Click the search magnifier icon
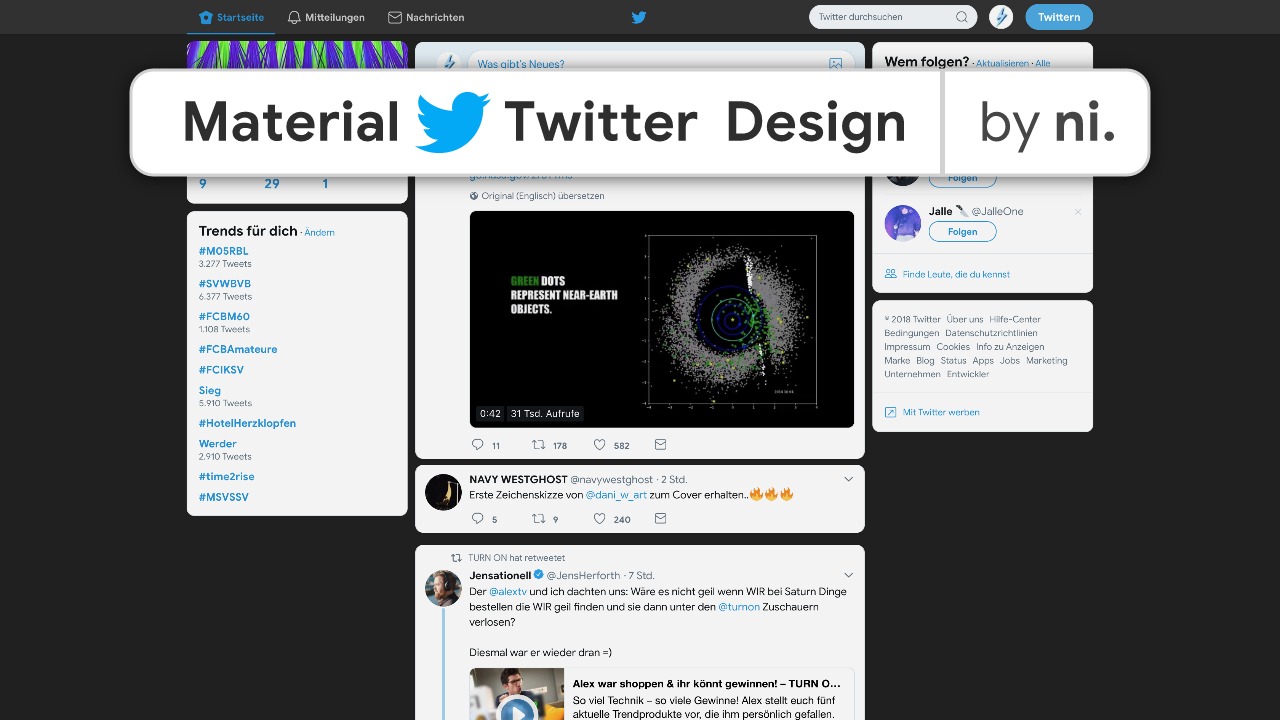This screenshot has width=1280, height=720. 961,17
